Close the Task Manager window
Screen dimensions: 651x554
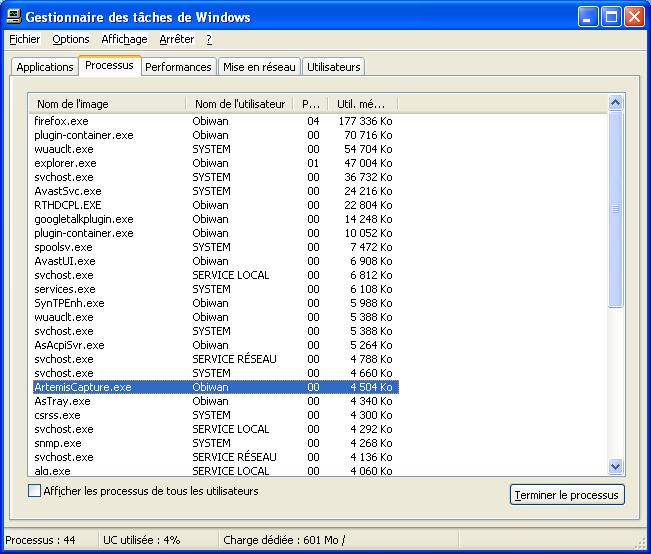(634, 17)
